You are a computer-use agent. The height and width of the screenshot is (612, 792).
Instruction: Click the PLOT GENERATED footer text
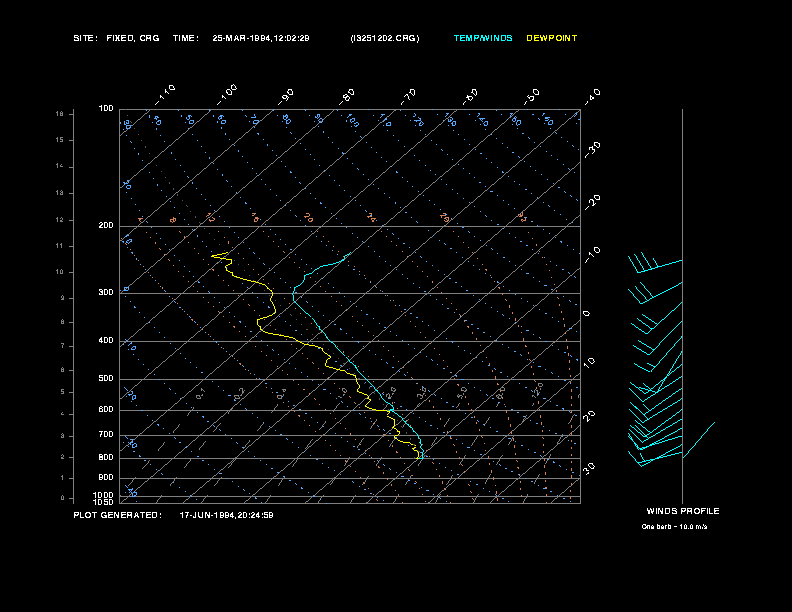173,516
